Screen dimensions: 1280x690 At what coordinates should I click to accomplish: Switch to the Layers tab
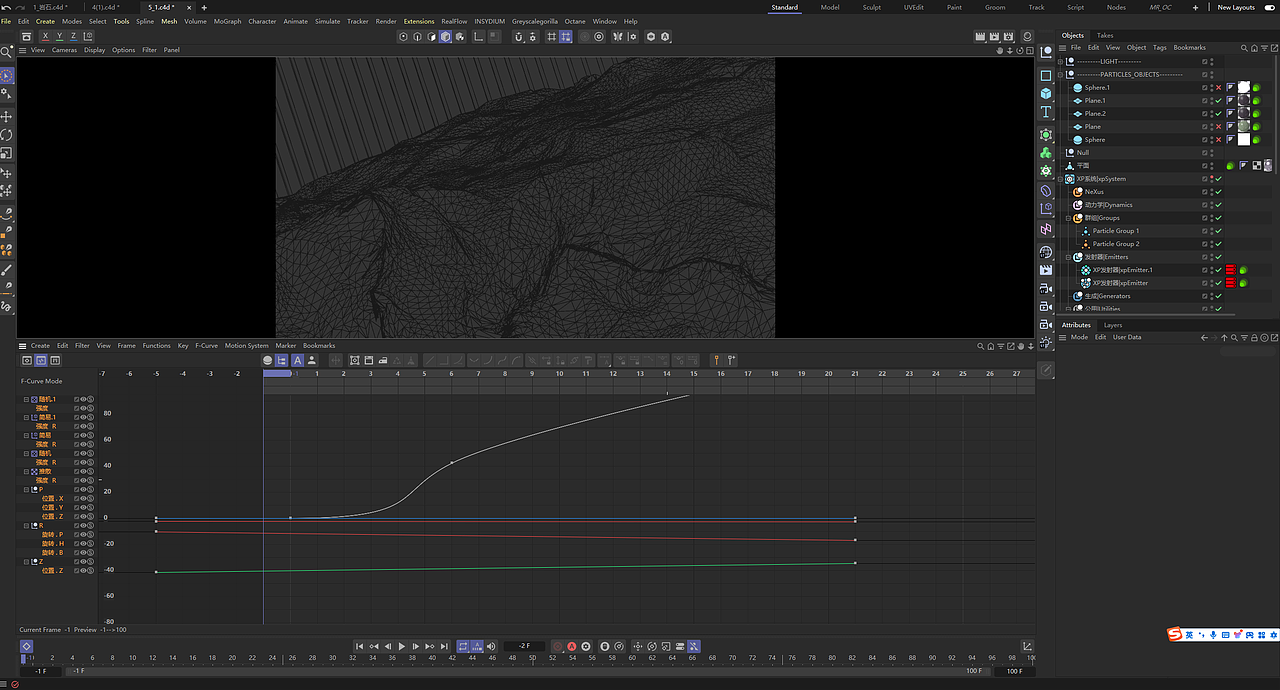point(1113,325)
